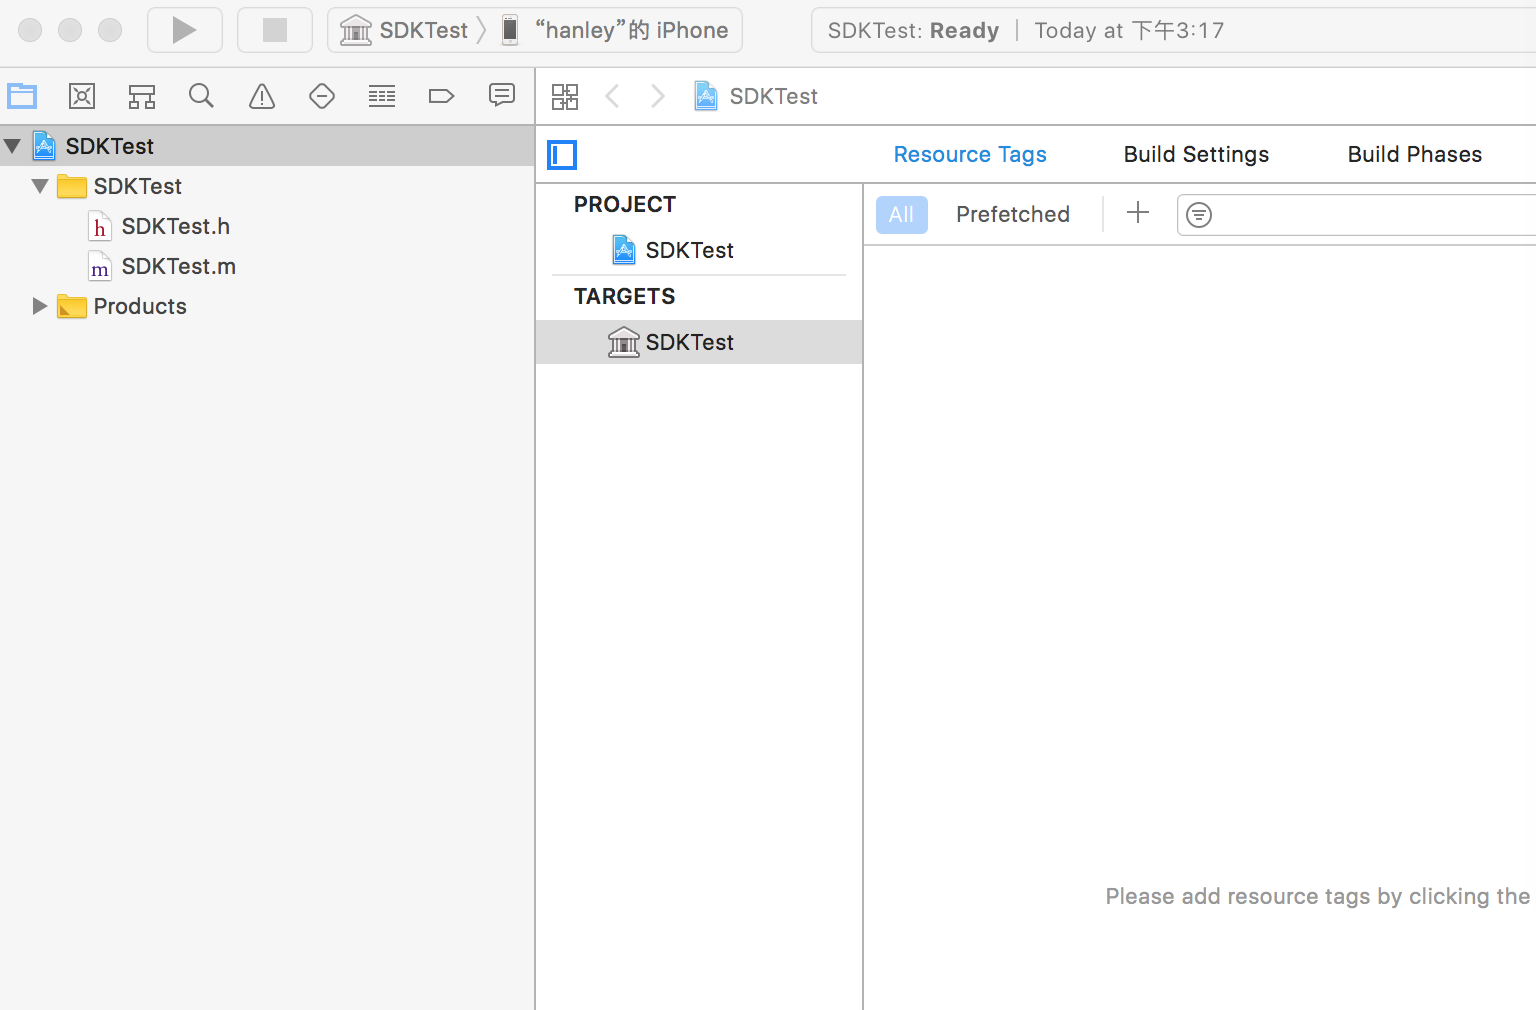Go back with the left chevron
The image size is (1536, 1010).
[613, 96]
